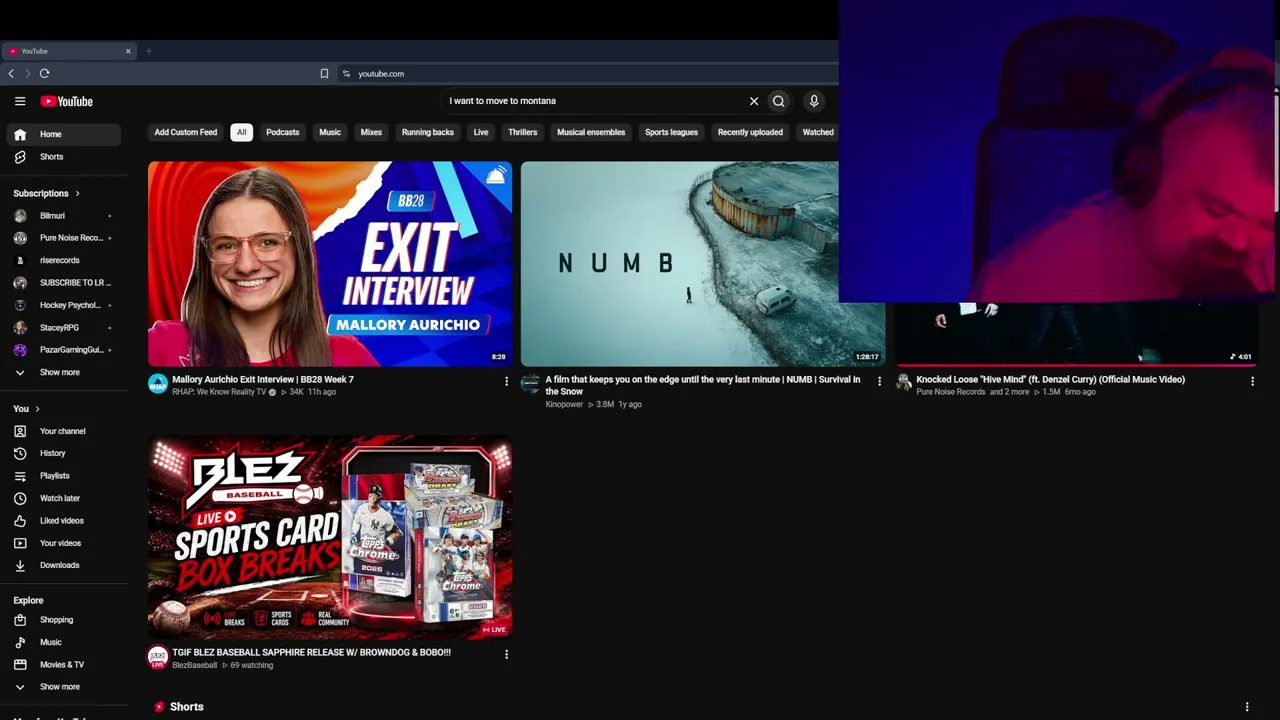Open Mallory Aurichio Exit Interview title link

(x=263, y=380)
